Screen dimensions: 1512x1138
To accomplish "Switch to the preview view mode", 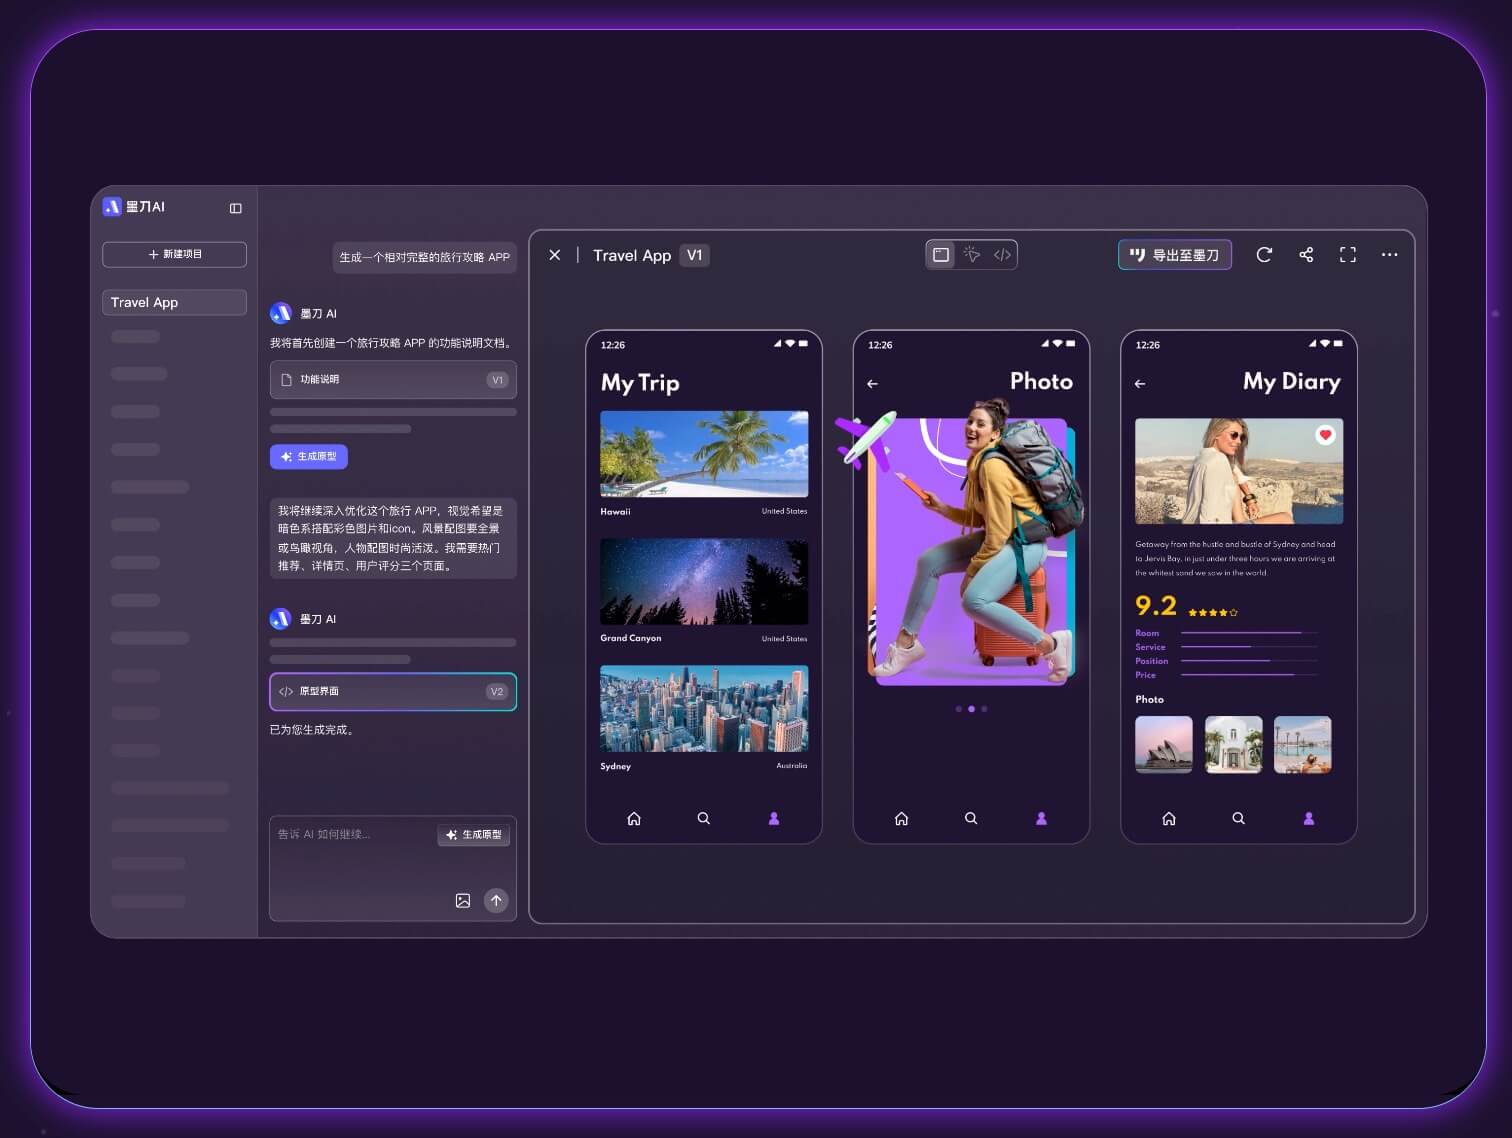I will [941, 255].
